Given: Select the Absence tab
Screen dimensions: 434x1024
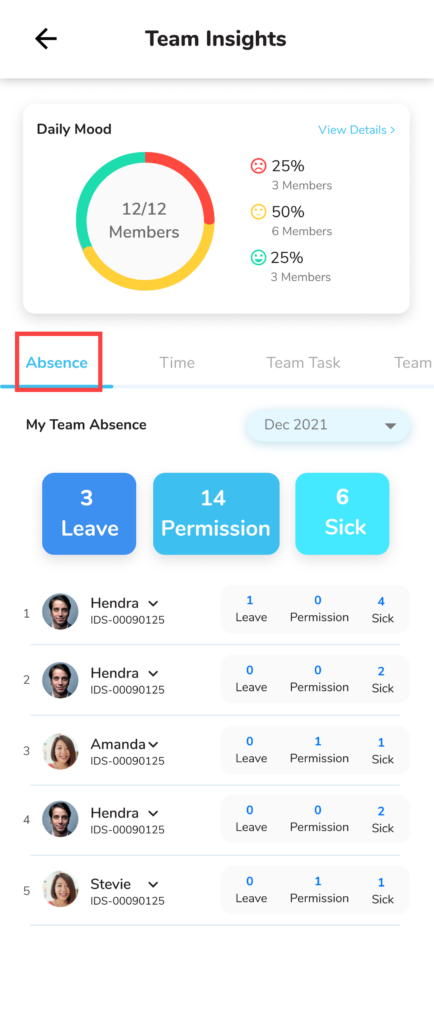Looking at the screenshot, I should pos(57,362).
